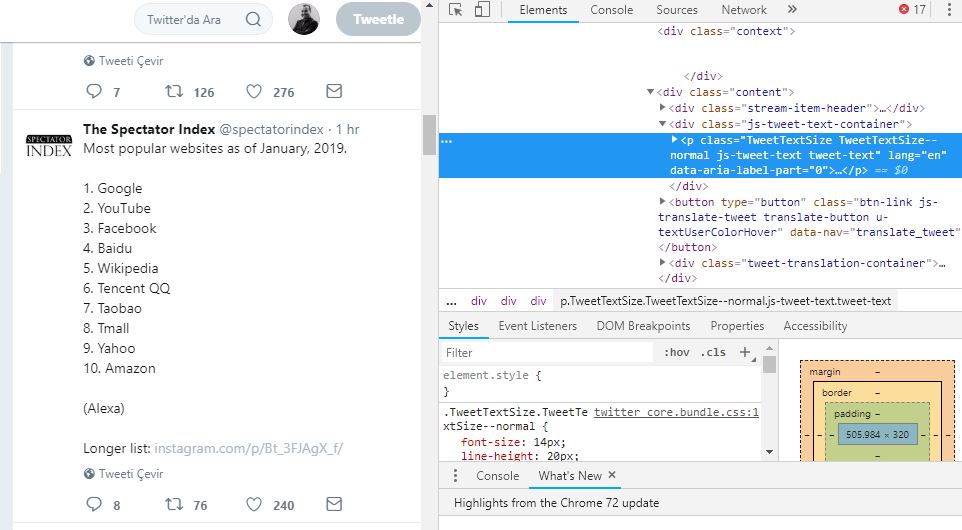The width and height of the screenshot is (962, 530).
Task: Click the Styles Filter input field
Action: (547, 352)
